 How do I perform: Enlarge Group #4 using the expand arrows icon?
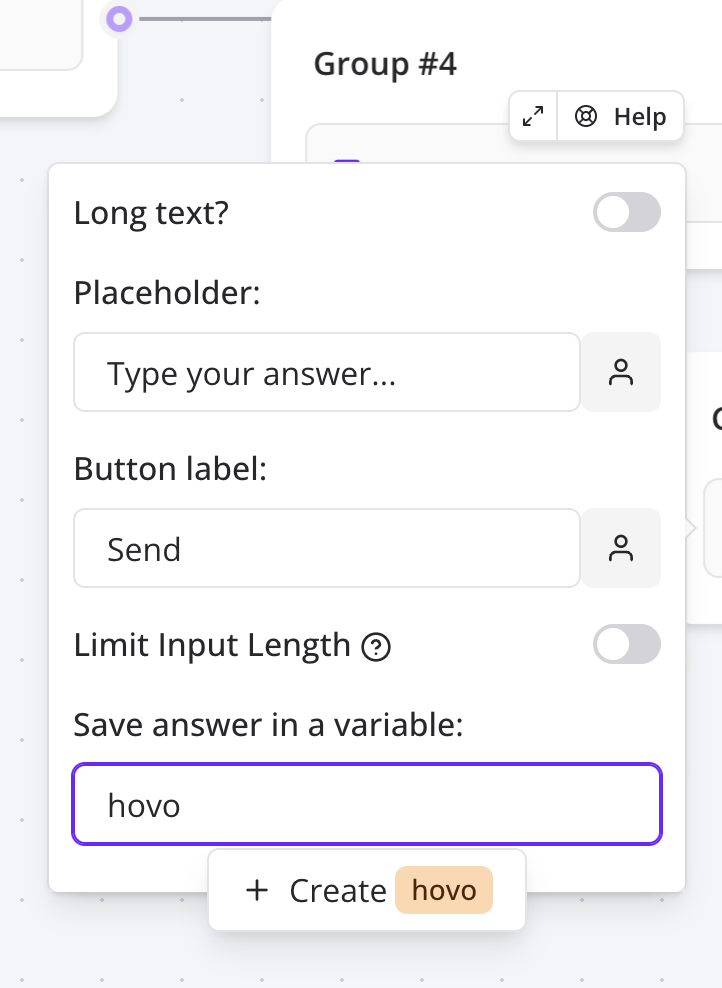coord(532,116)
